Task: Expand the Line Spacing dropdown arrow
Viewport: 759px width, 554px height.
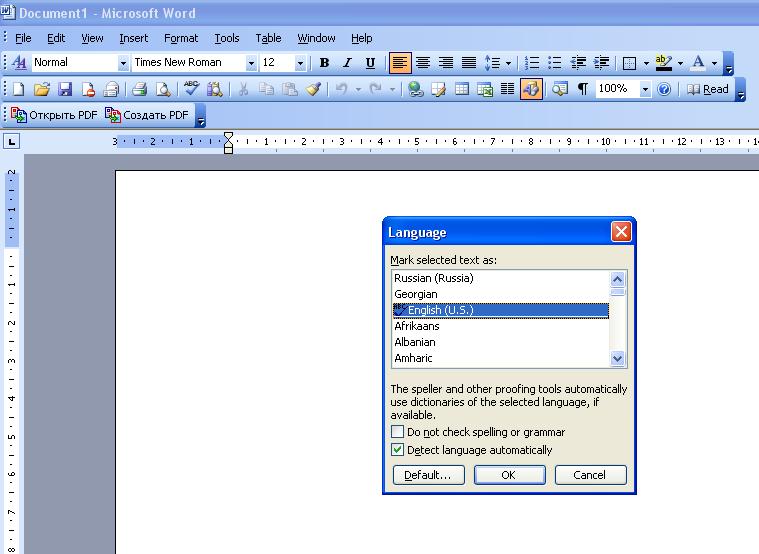Action: 508,63
